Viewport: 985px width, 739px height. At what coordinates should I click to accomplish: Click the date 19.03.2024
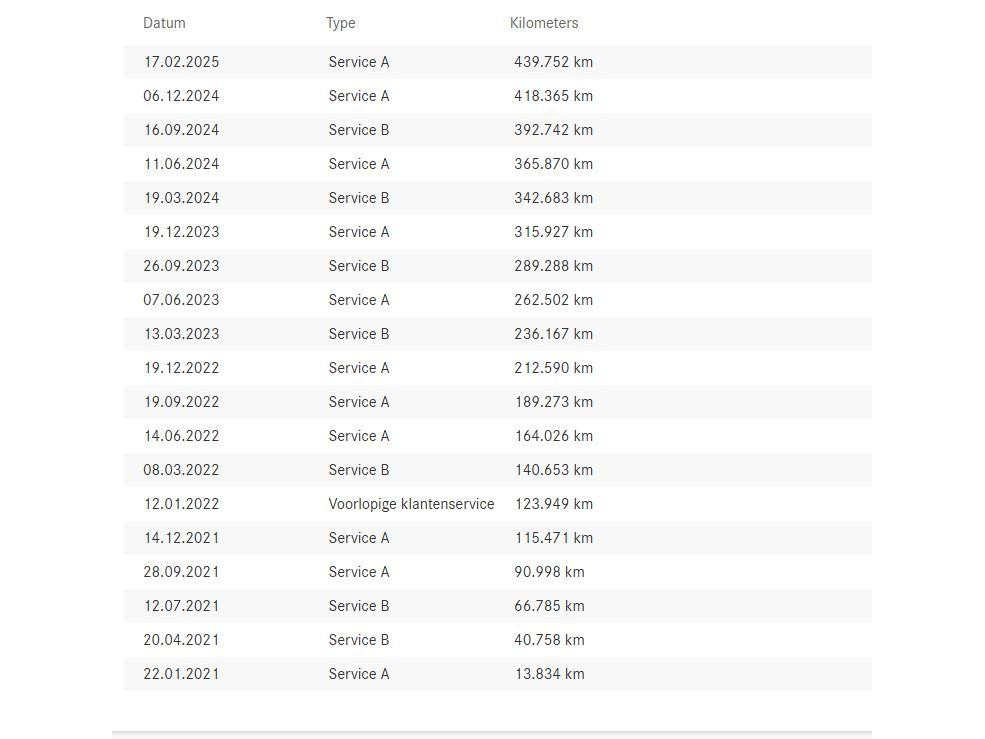tap(182, 198)
